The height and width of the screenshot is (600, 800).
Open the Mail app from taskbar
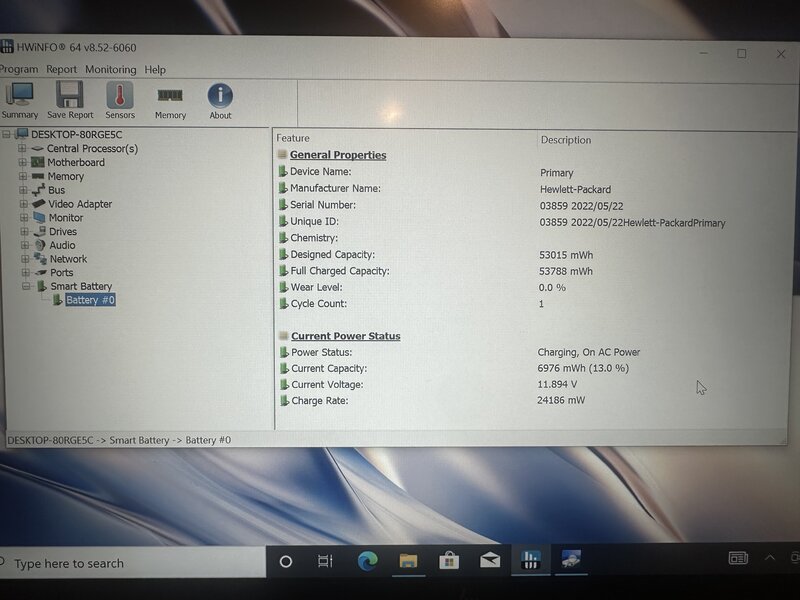(490, 561)
